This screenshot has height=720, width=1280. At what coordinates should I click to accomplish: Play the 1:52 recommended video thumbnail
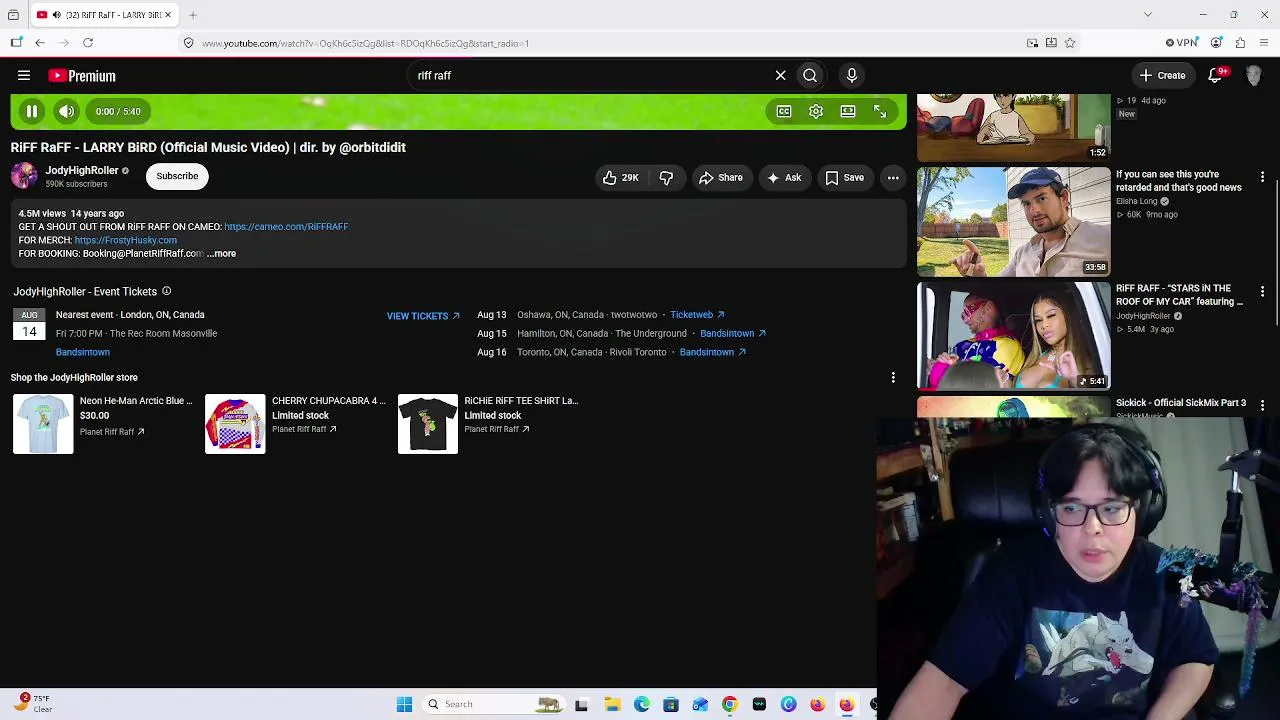pyautogui.click(x=1013, y=127)
